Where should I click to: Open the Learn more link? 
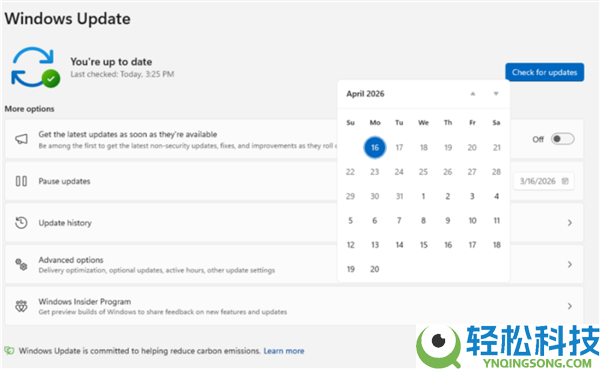[x=284, y=351]
